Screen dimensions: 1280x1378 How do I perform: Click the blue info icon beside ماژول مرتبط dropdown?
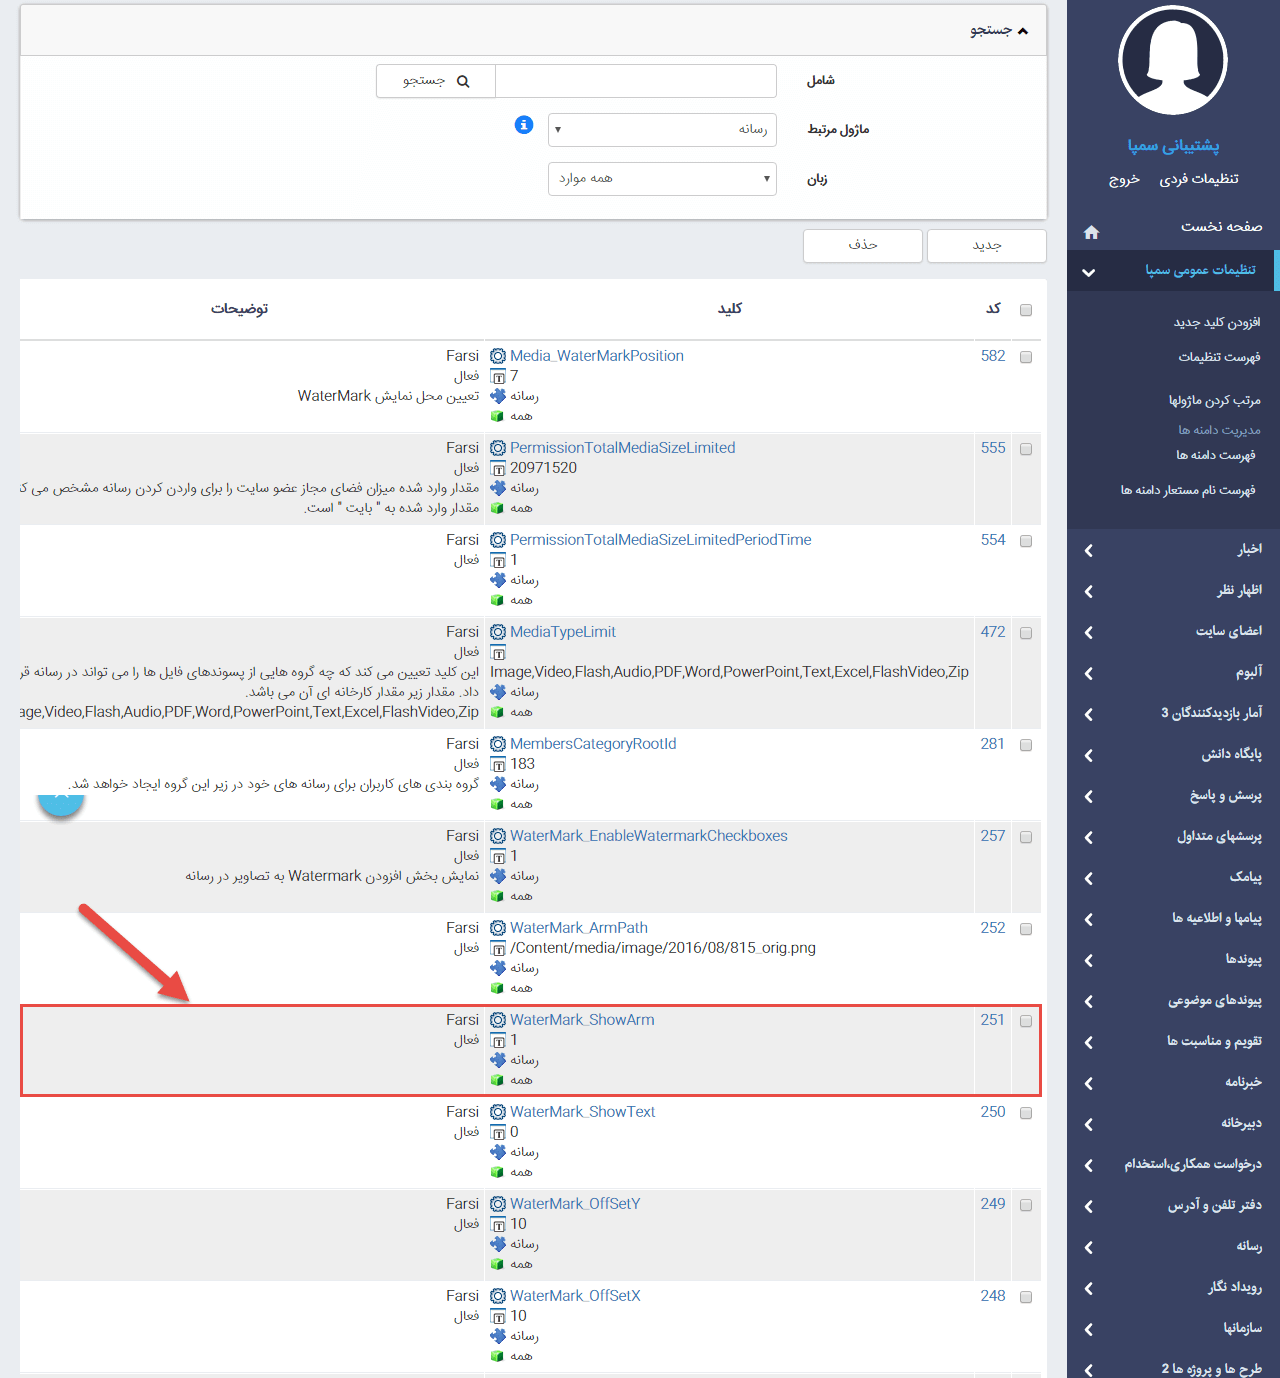(x=524, y=125)
